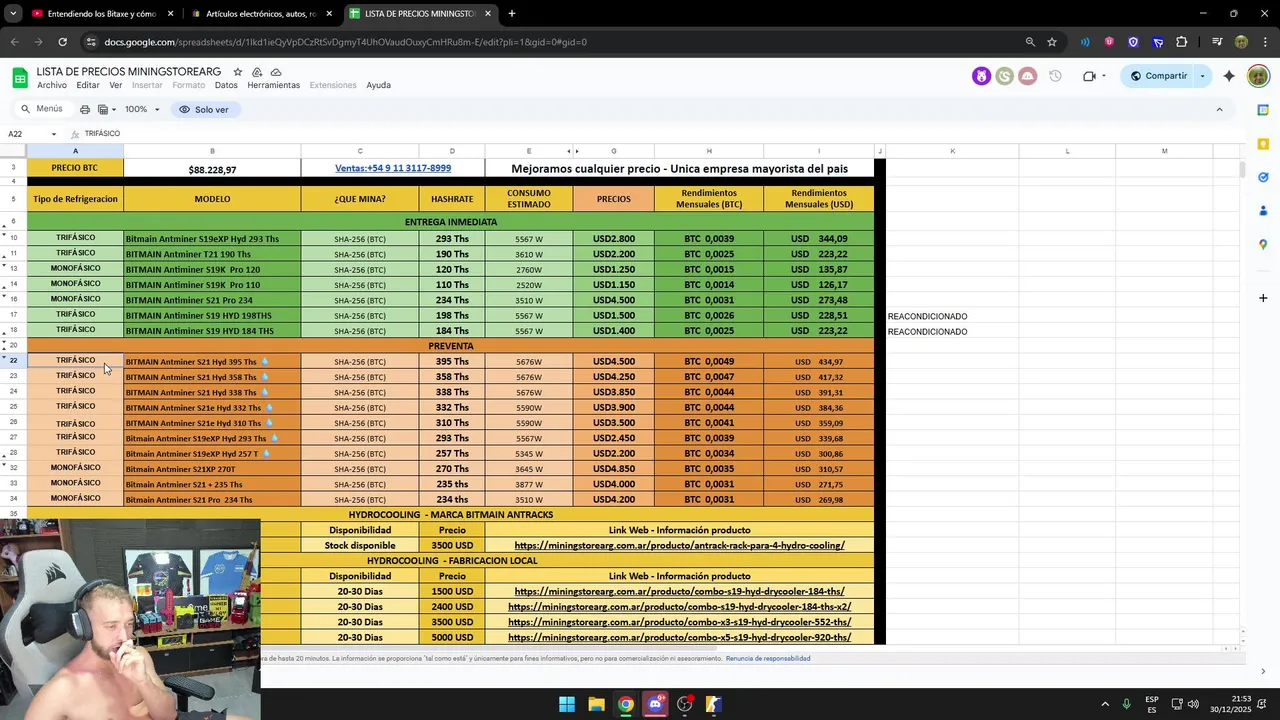Image resolution: width=1280 pixels, height=720 pixels.
Task: Open the Name box A22 dropdown
Action: (54, 134)
